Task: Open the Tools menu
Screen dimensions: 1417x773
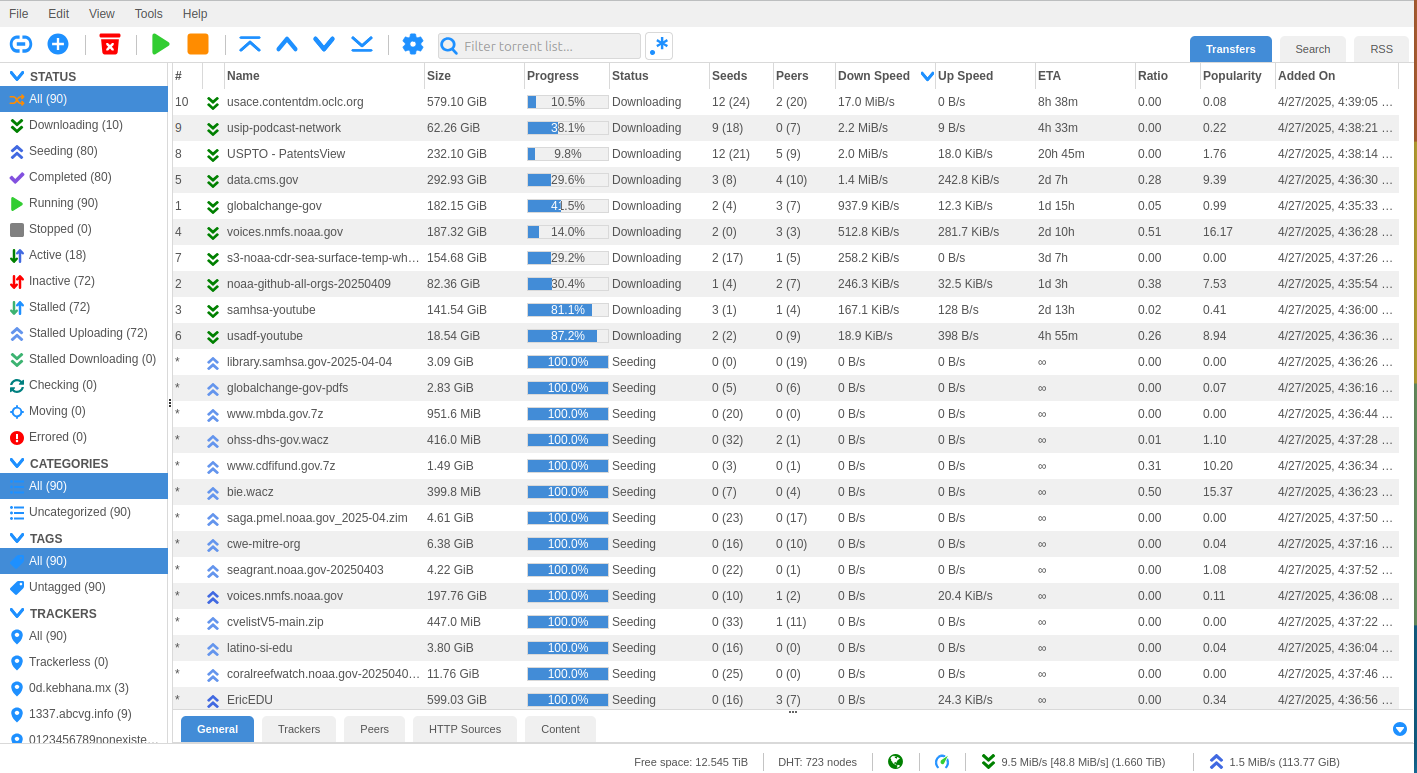Action: (x=149, y=14)
